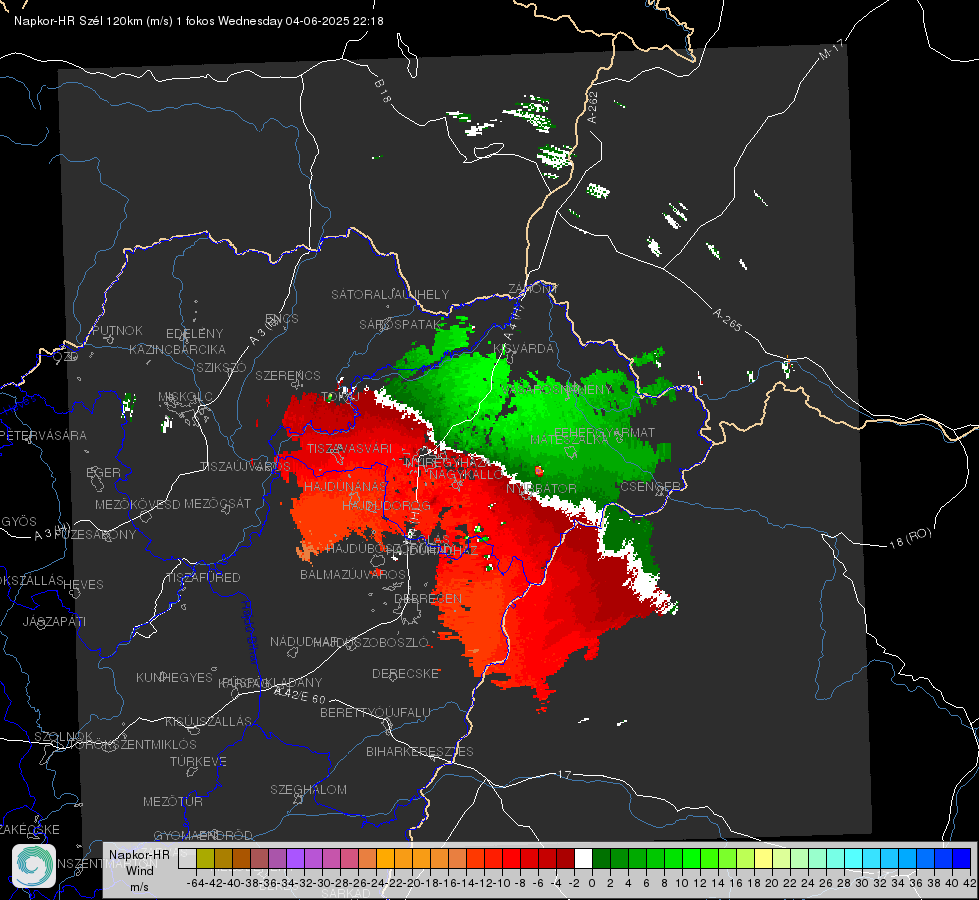Select the B 18 road label
Screen dimensions: 979x900
pyautogui.click(x=382, y=91)
